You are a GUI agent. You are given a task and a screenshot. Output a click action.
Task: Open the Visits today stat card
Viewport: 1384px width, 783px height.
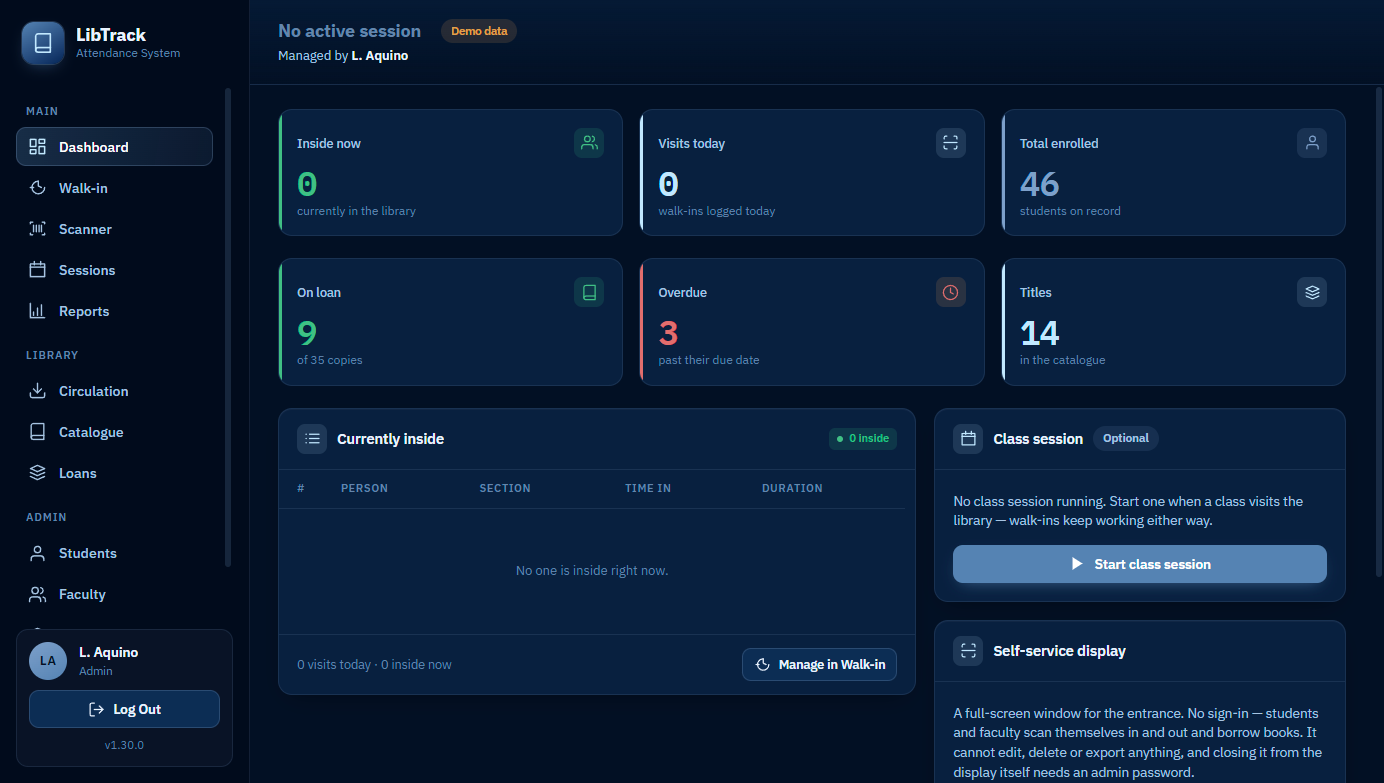click(x=812, y=172)
